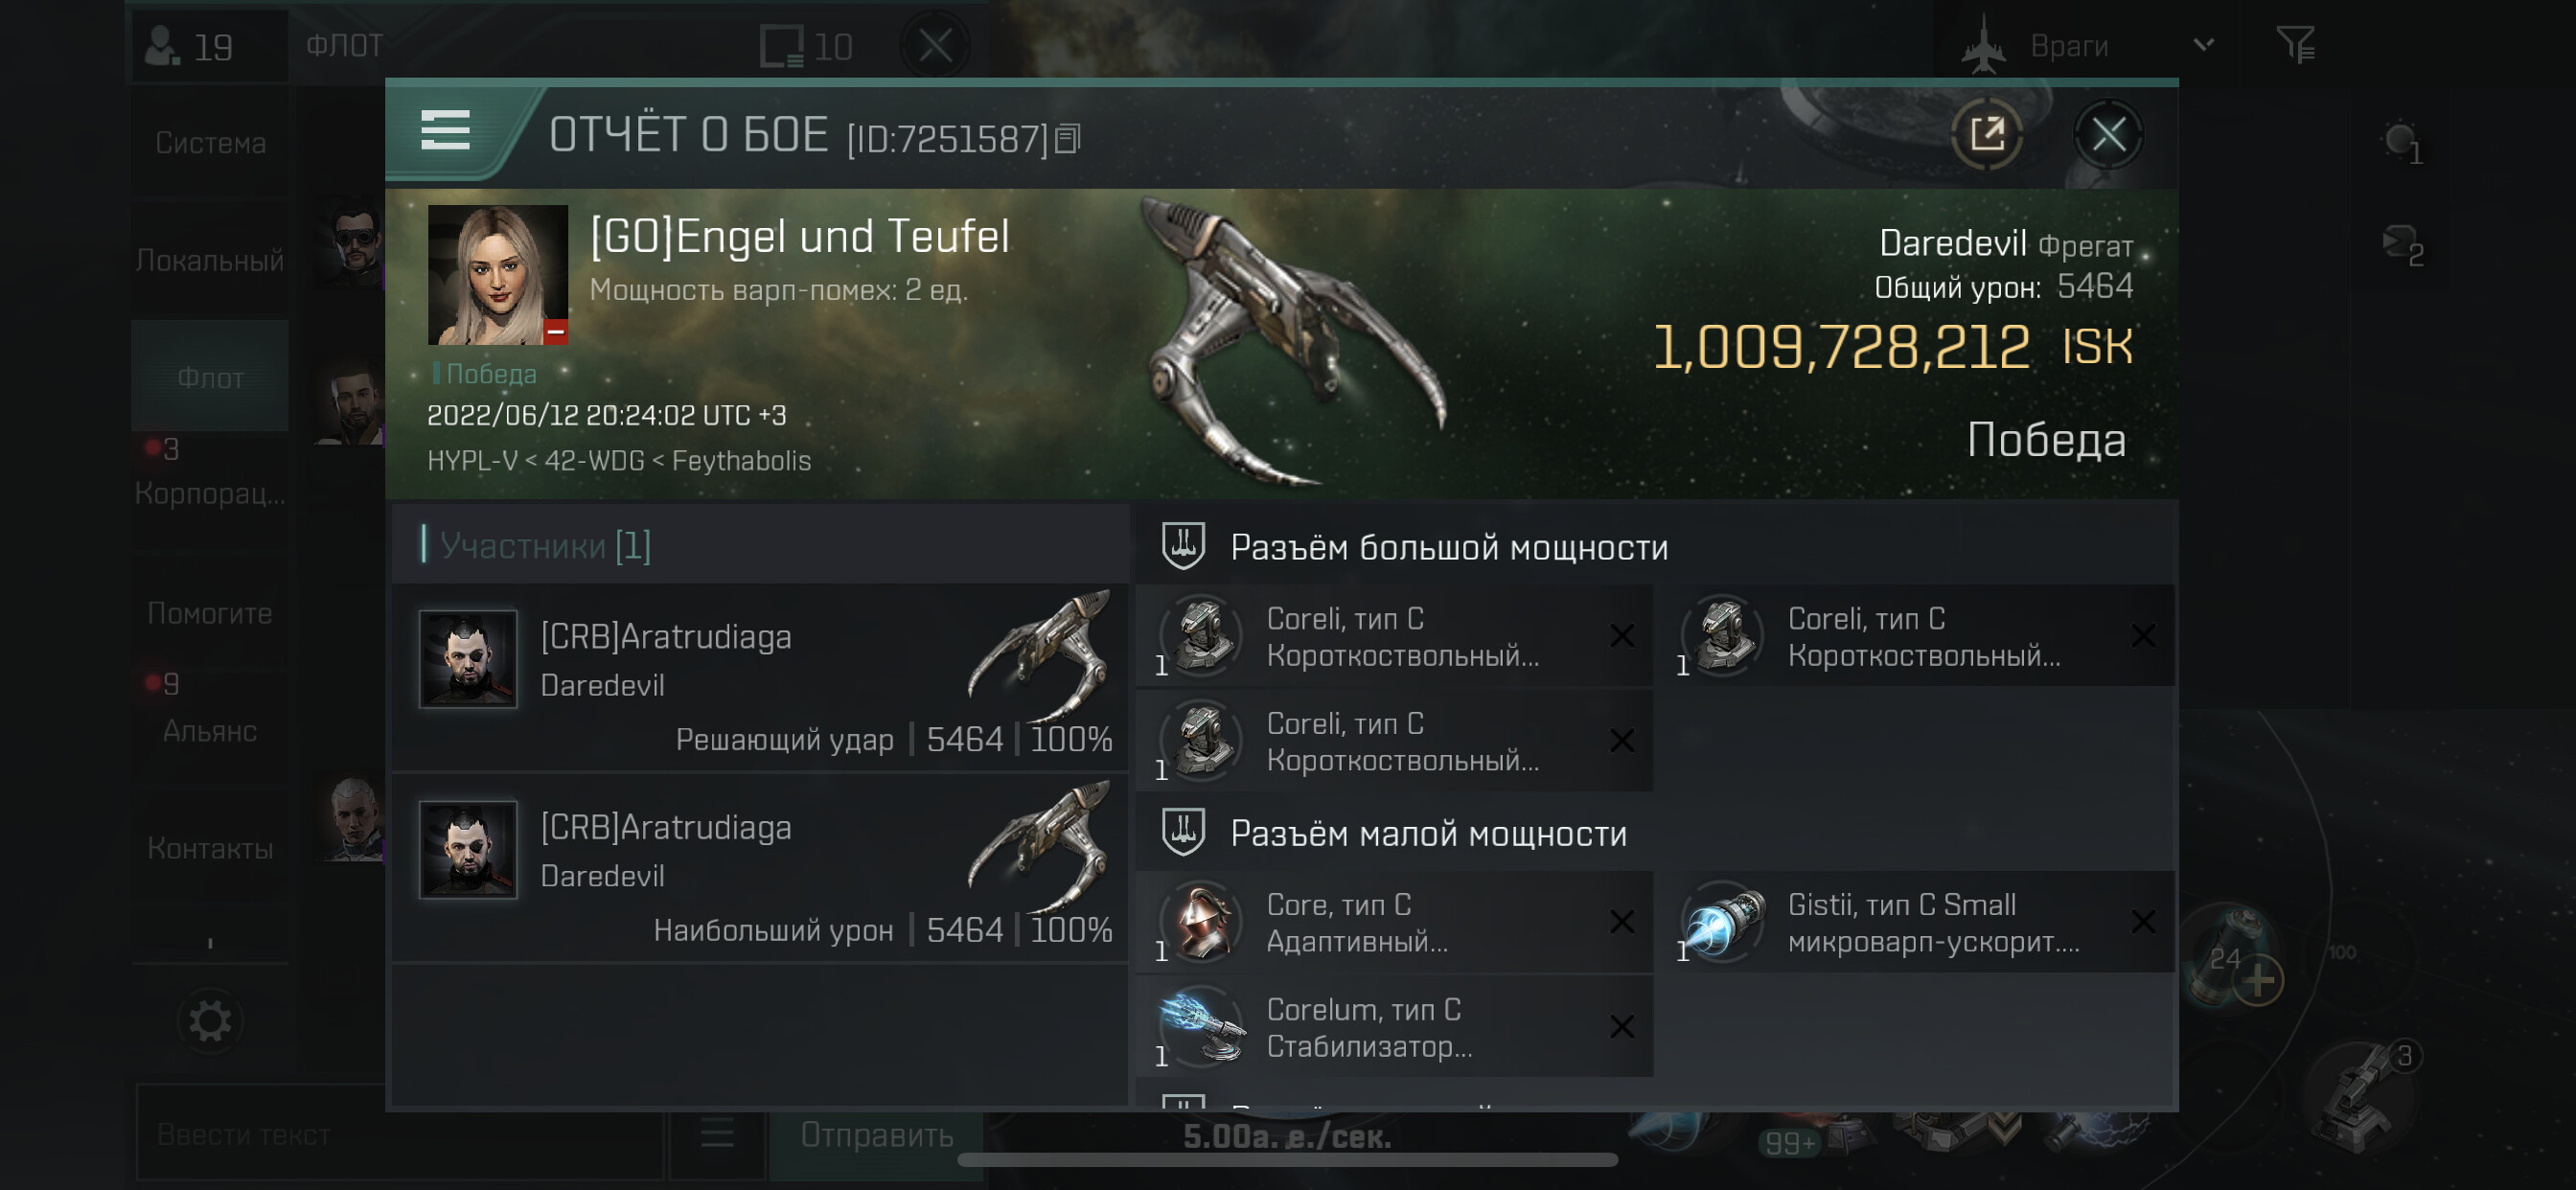The image size is (2576, 1190).
Task: Share the battle report externally
Action: coord(1987,134)
